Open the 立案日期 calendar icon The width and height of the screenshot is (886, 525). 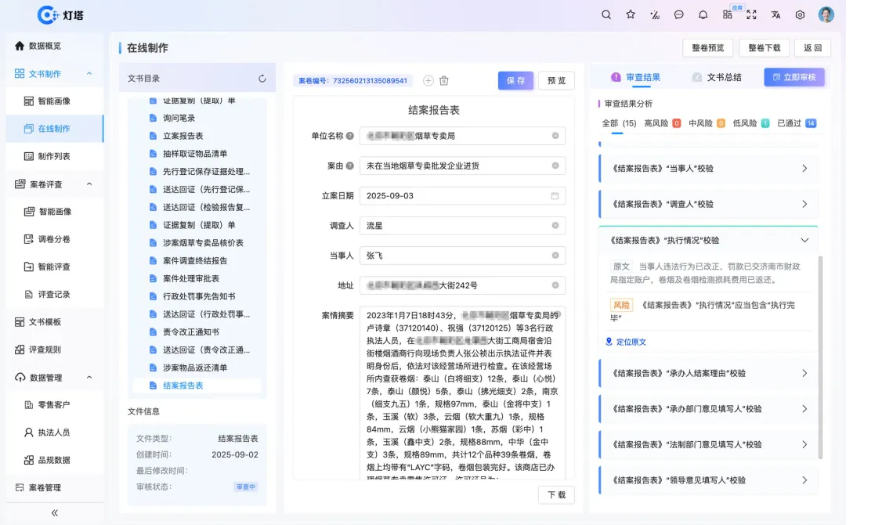coord(555,196)
